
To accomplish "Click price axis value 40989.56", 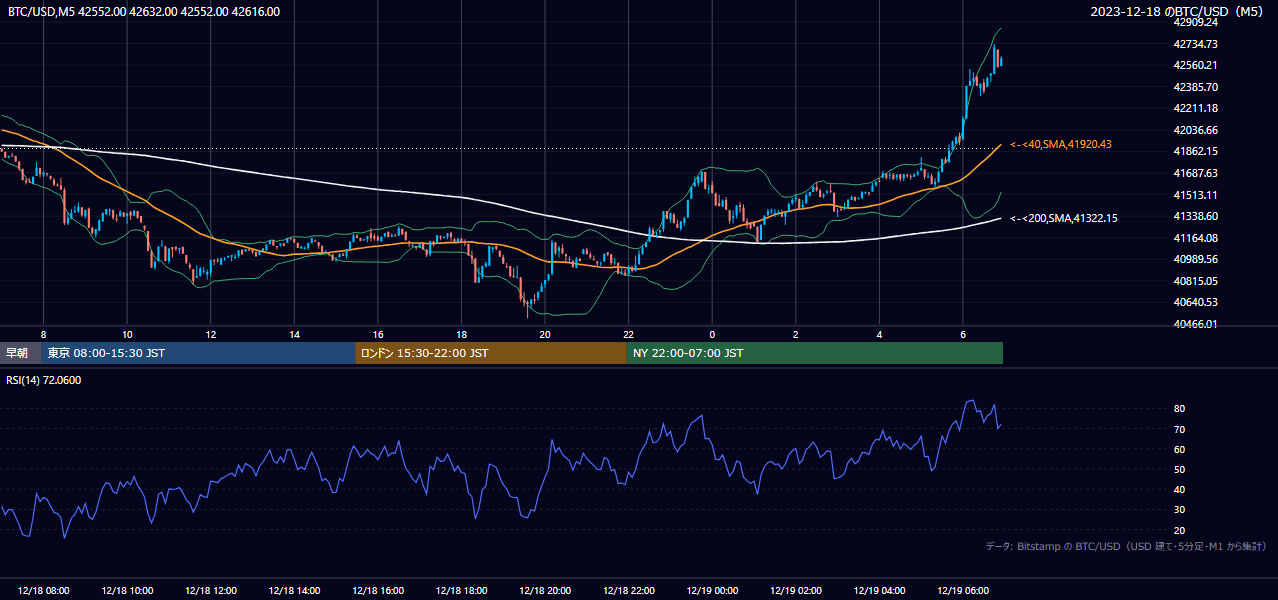I will coord(1196,259).
